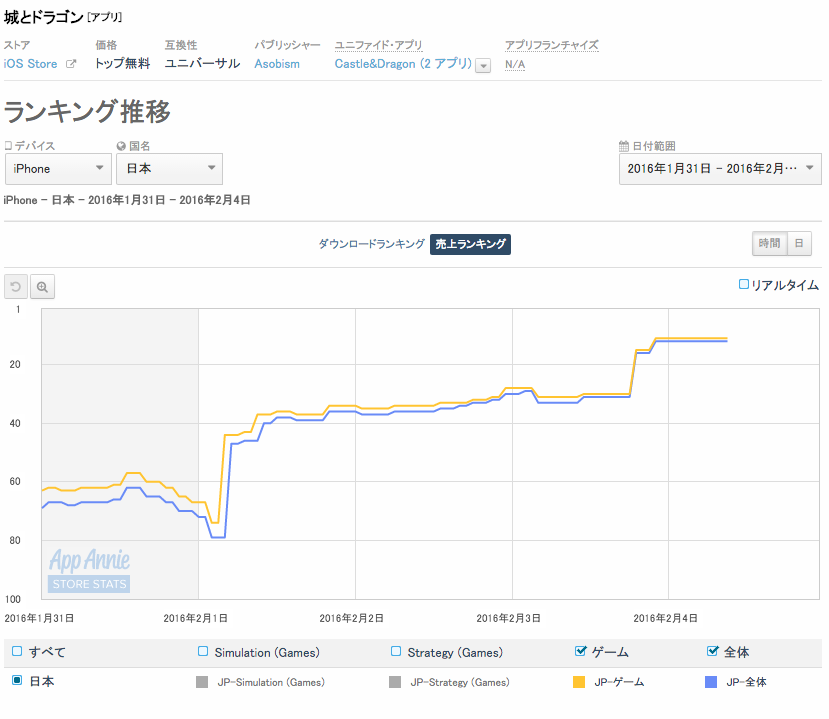Click the 2016年2月1日 x-axis label
Screen dimensions: 829x719
click(x=196, y=618)
